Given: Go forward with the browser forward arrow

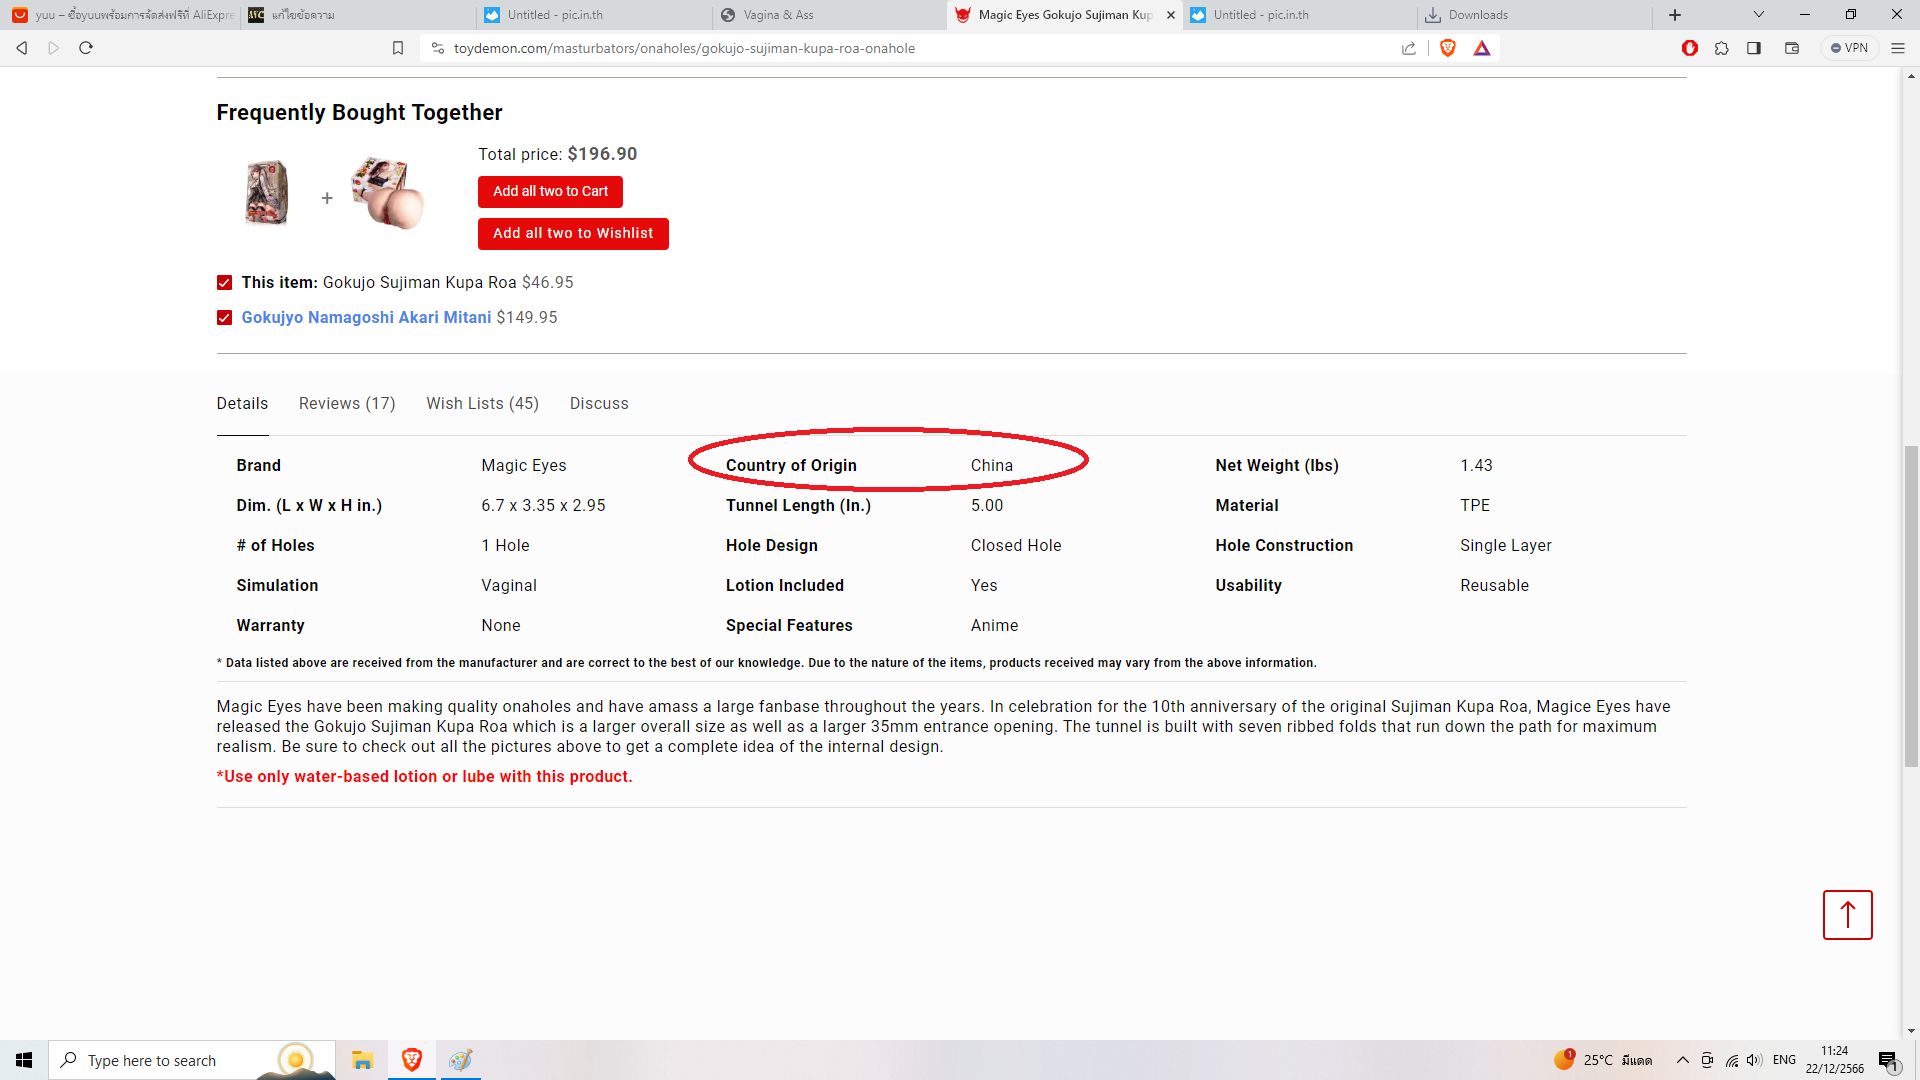Looking at the screenshot, I should point(54,48).
